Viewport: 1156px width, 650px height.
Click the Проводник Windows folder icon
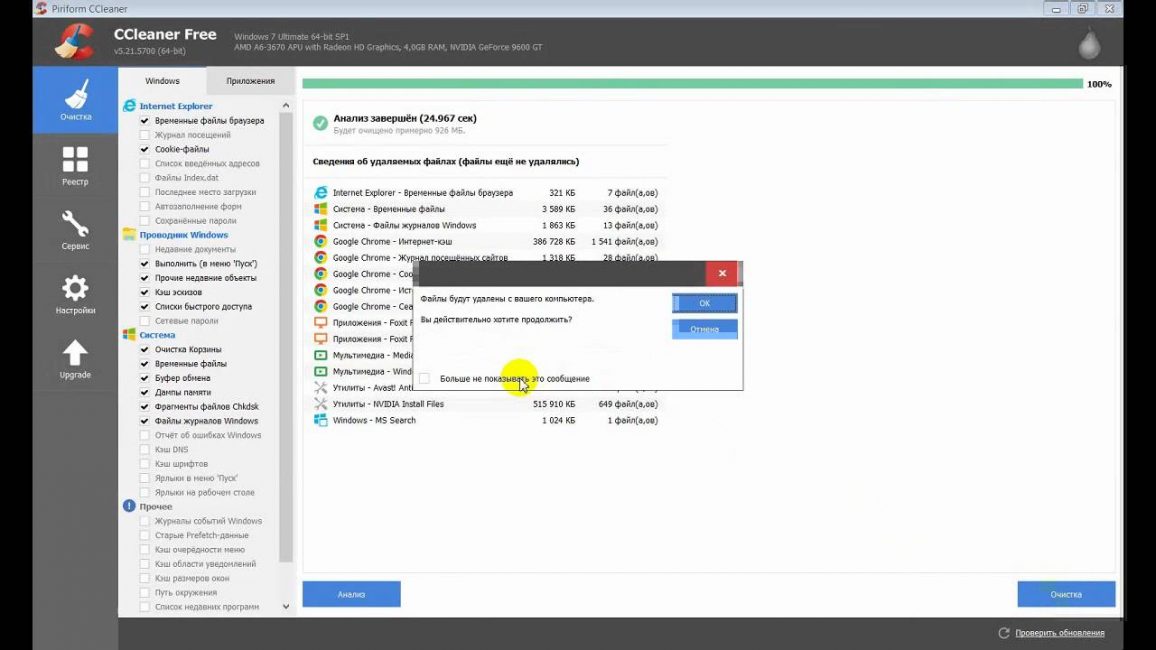(x=129, y=234)
